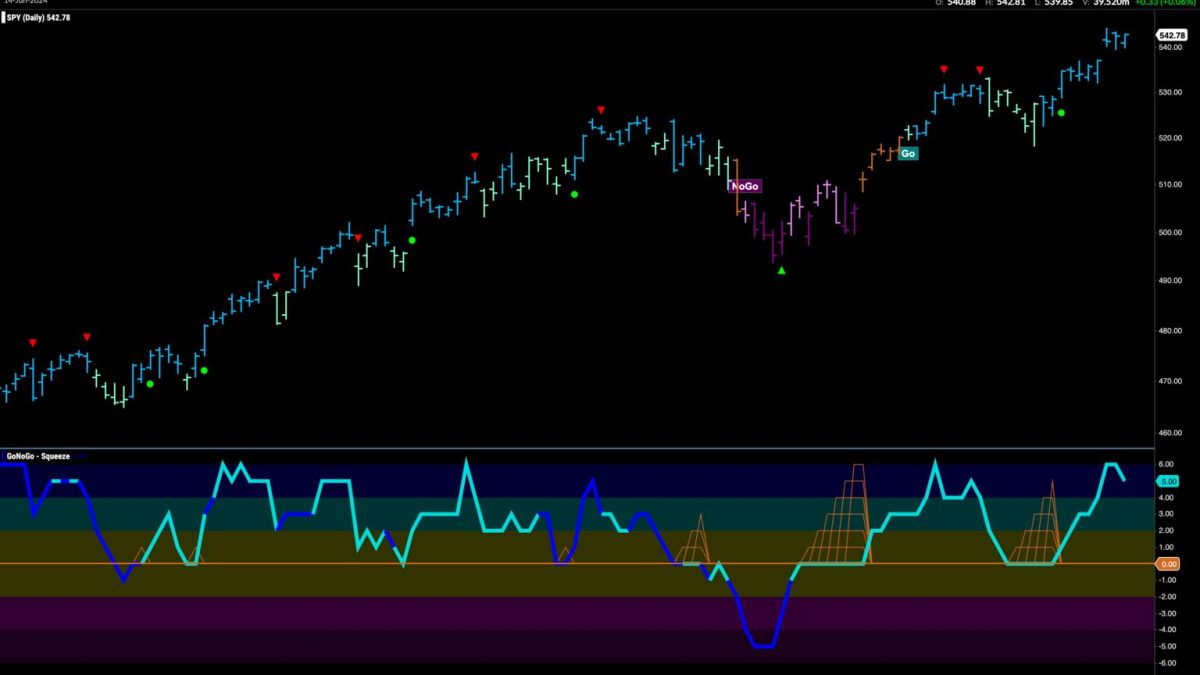The height and width of the screenshot is (675, 1200).
Task: Click the 510.00 price axis label
Action: pyautogui.click(x=1172, y=185)
